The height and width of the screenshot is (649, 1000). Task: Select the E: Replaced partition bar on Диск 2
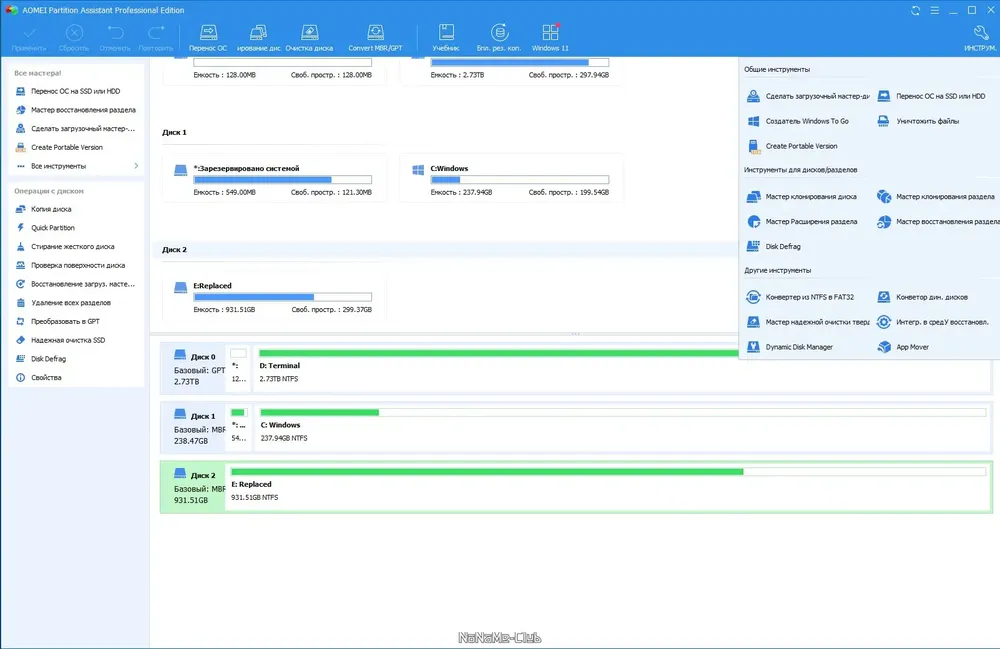(x=608, y=486)
